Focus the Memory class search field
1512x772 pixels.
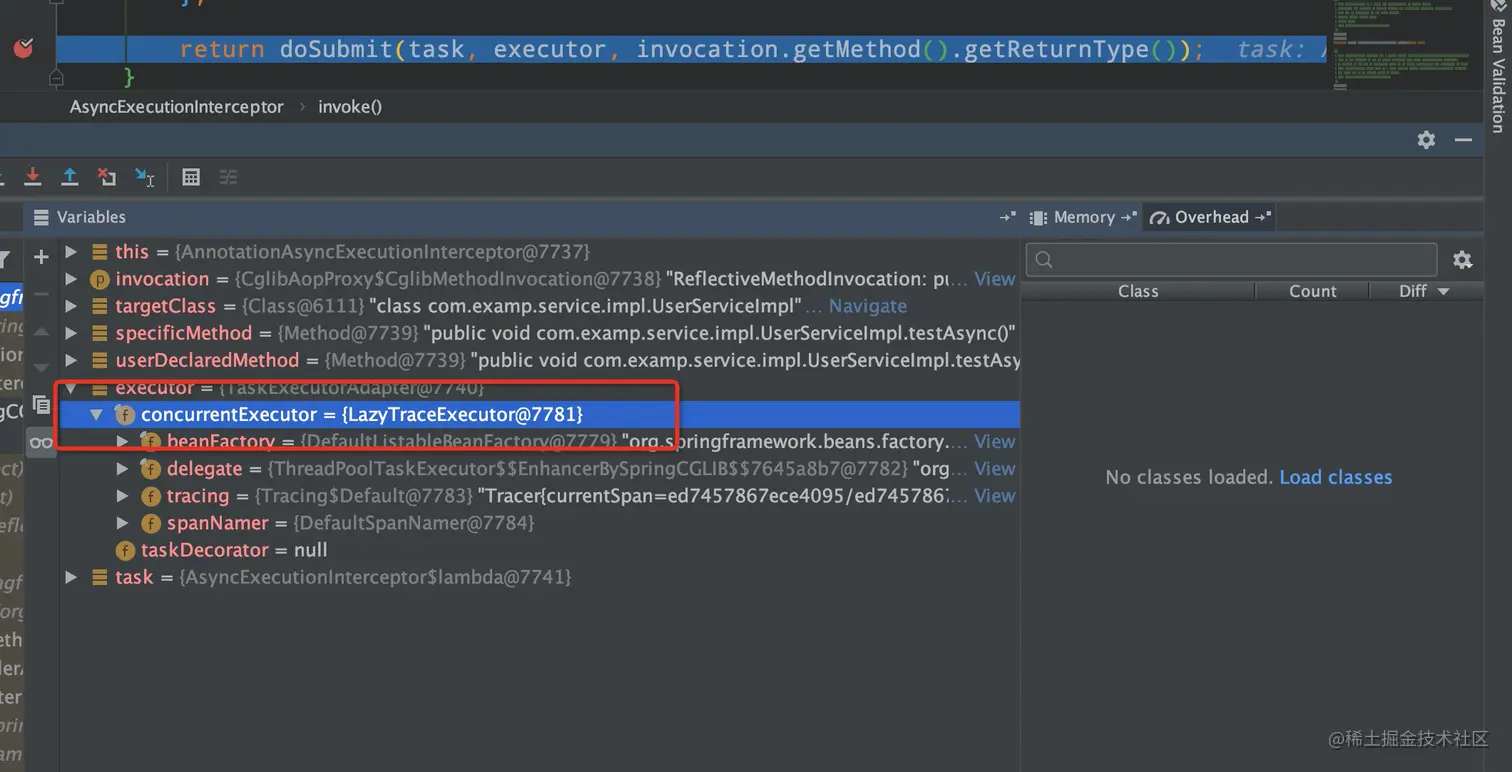pyautogui.click(x=1232, y=260)
